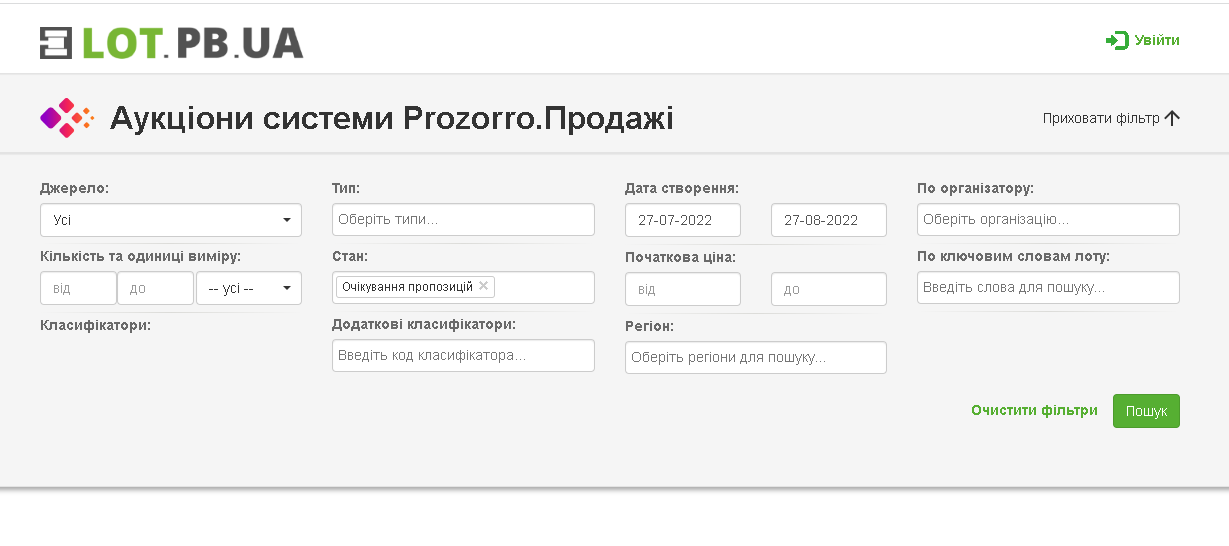Expand the units dropdown showing -- усі --

click(x=249, y=288)
